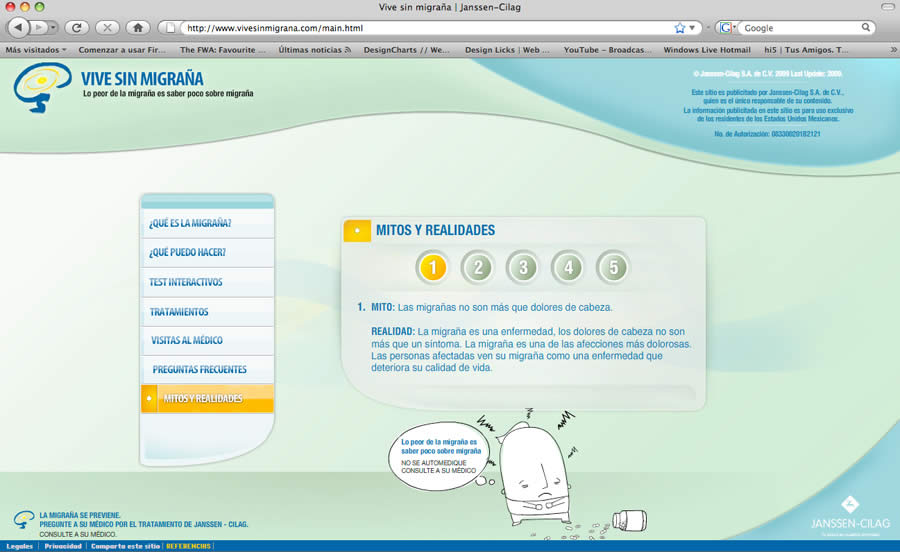Bookmark the page with the star icon
Image resolution: width=900 pixels, height=552 pixels.
[680, 28]
